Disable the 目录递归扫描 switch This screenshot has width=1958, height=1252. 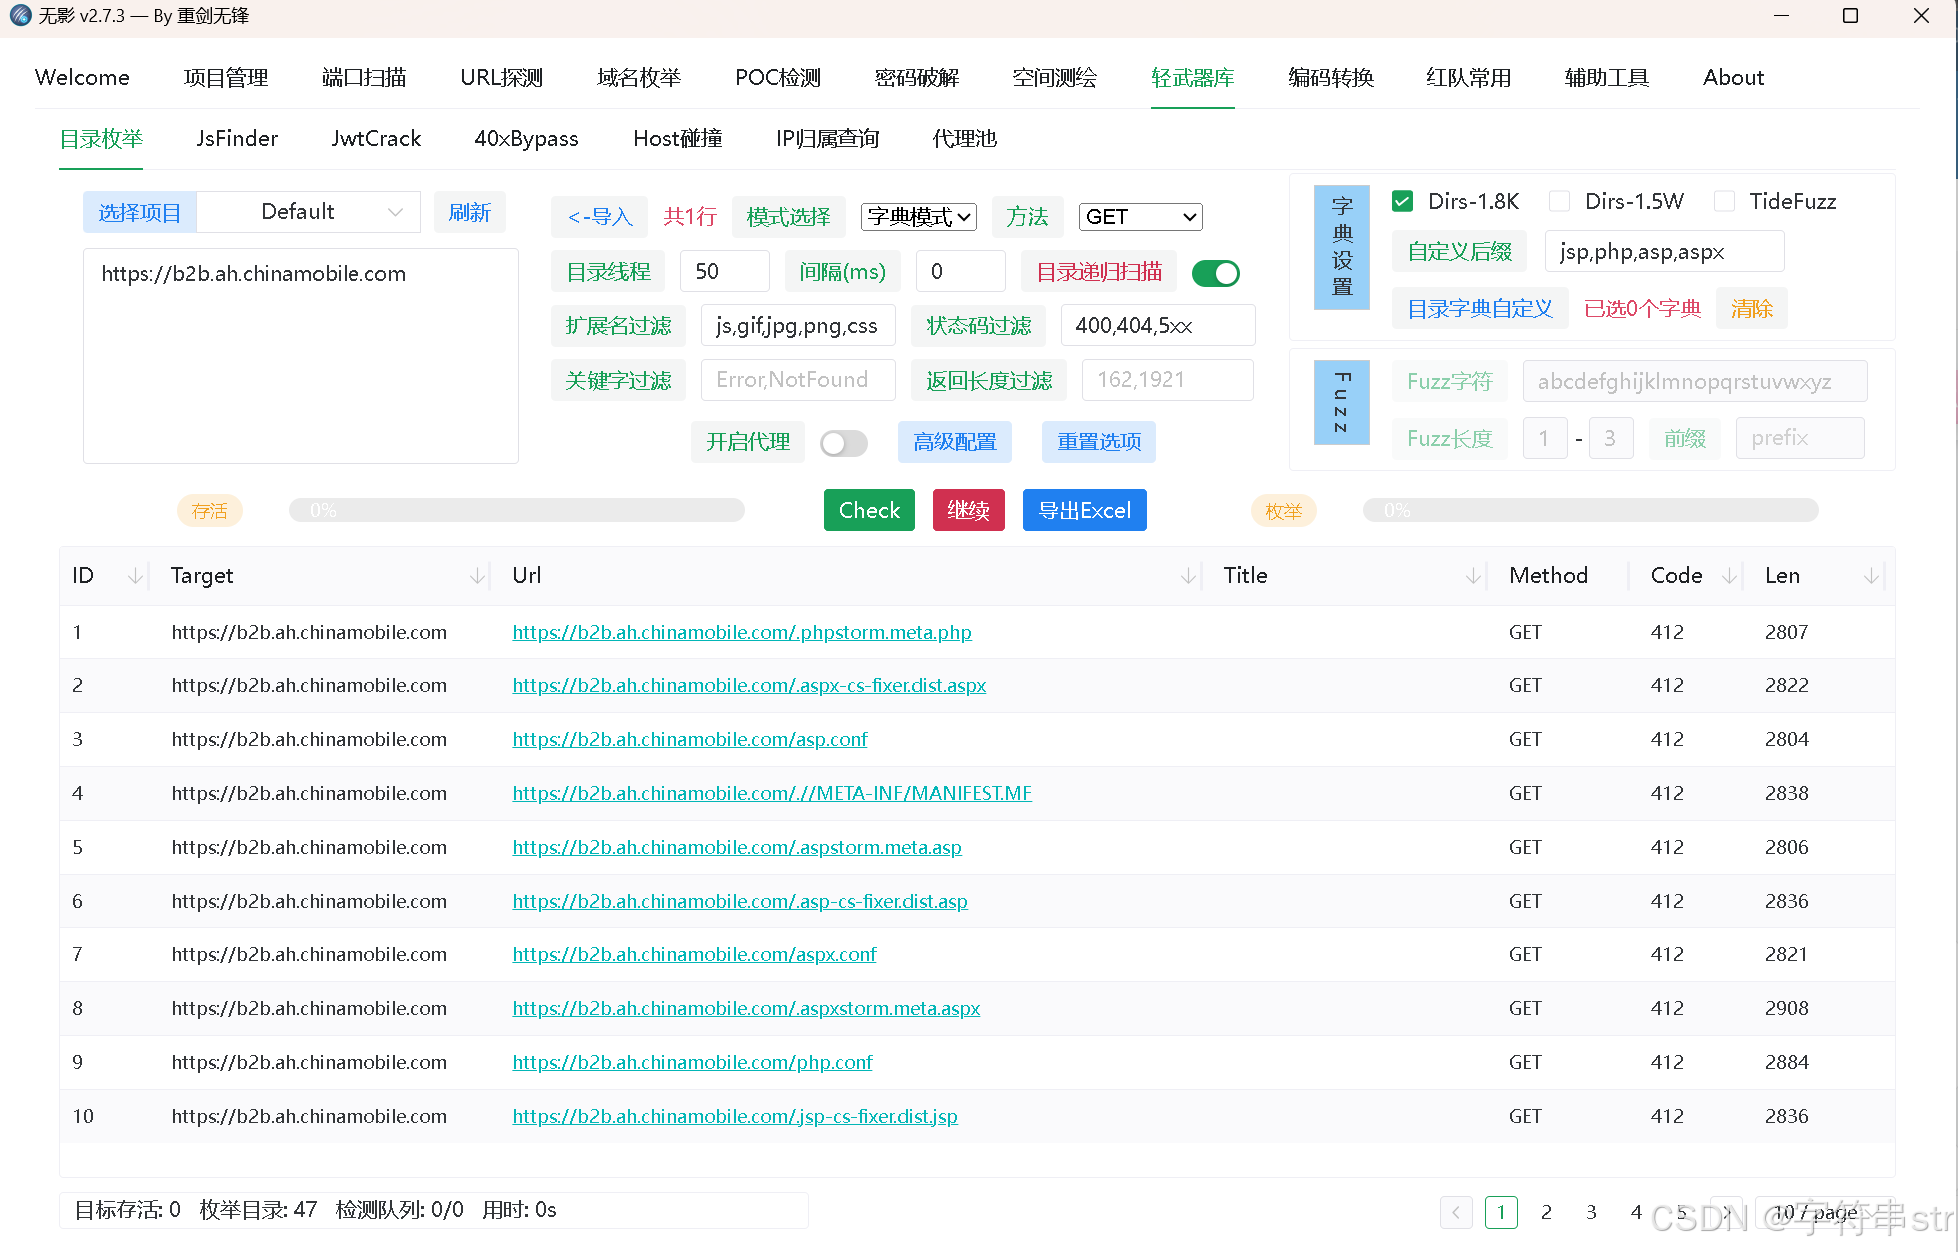[1215, 273]
